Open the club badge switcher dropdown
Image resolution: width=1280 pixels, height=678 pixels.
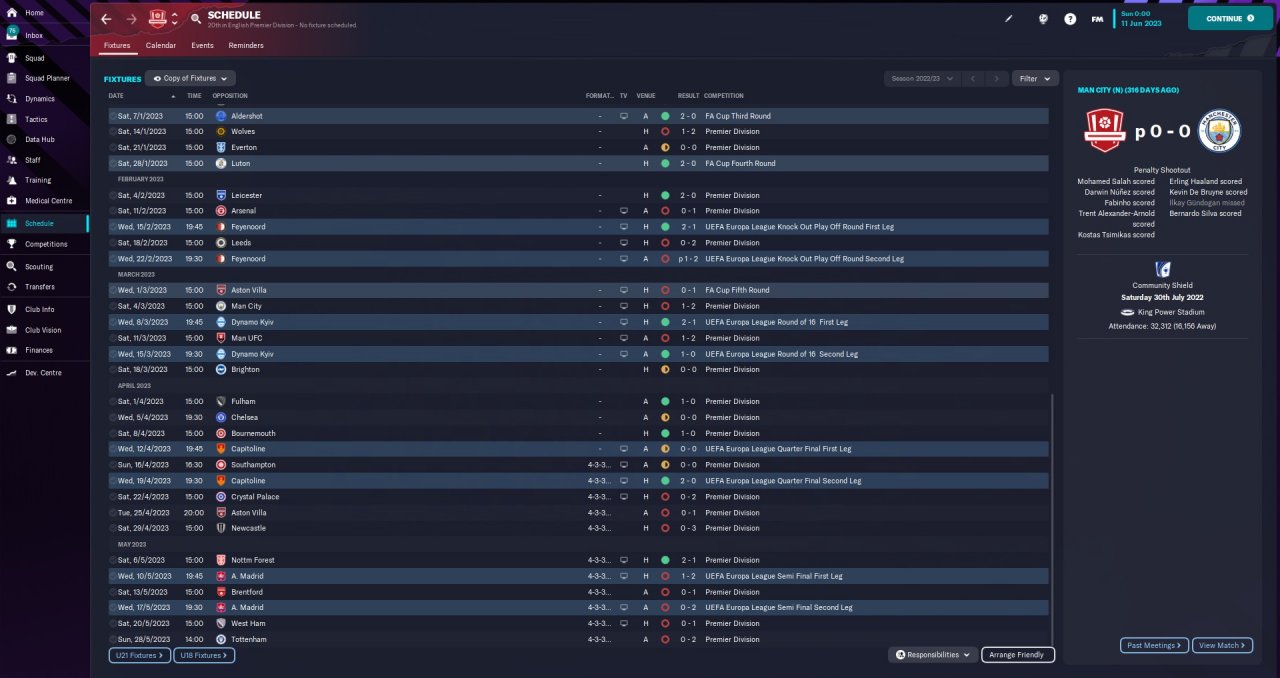click(174, 19)
